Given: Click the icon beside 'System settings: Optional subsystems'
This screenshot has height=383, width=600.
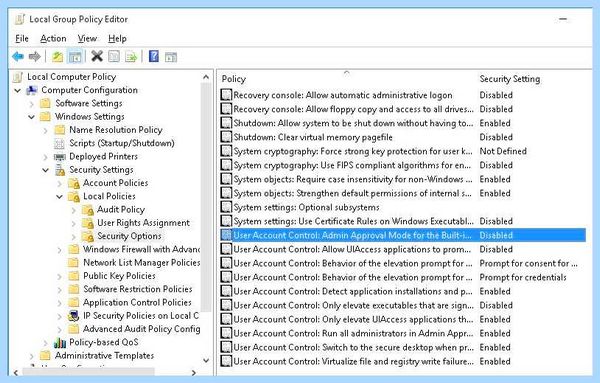Looking at the screenshot, I should pyautogui.click(x=226, y=207).
